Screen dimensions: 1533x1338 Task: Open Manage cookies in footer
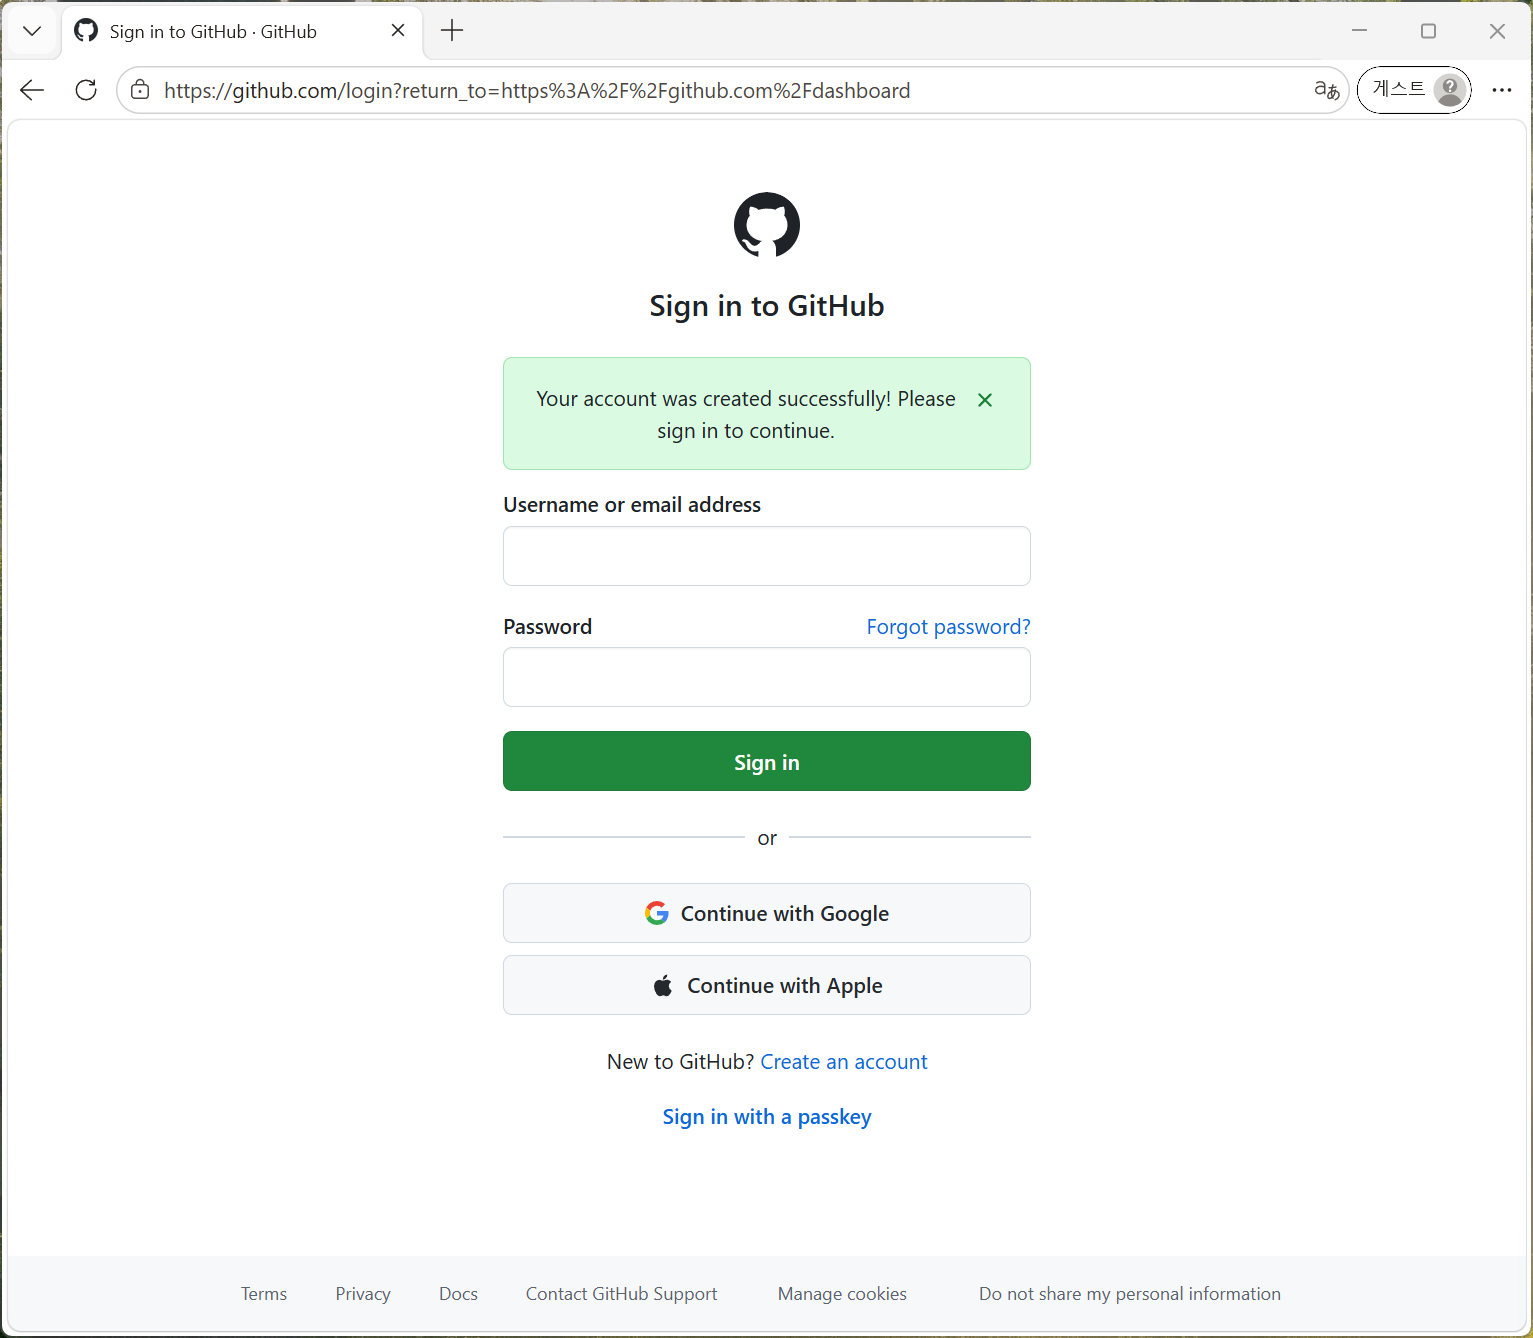point(842,1294)
